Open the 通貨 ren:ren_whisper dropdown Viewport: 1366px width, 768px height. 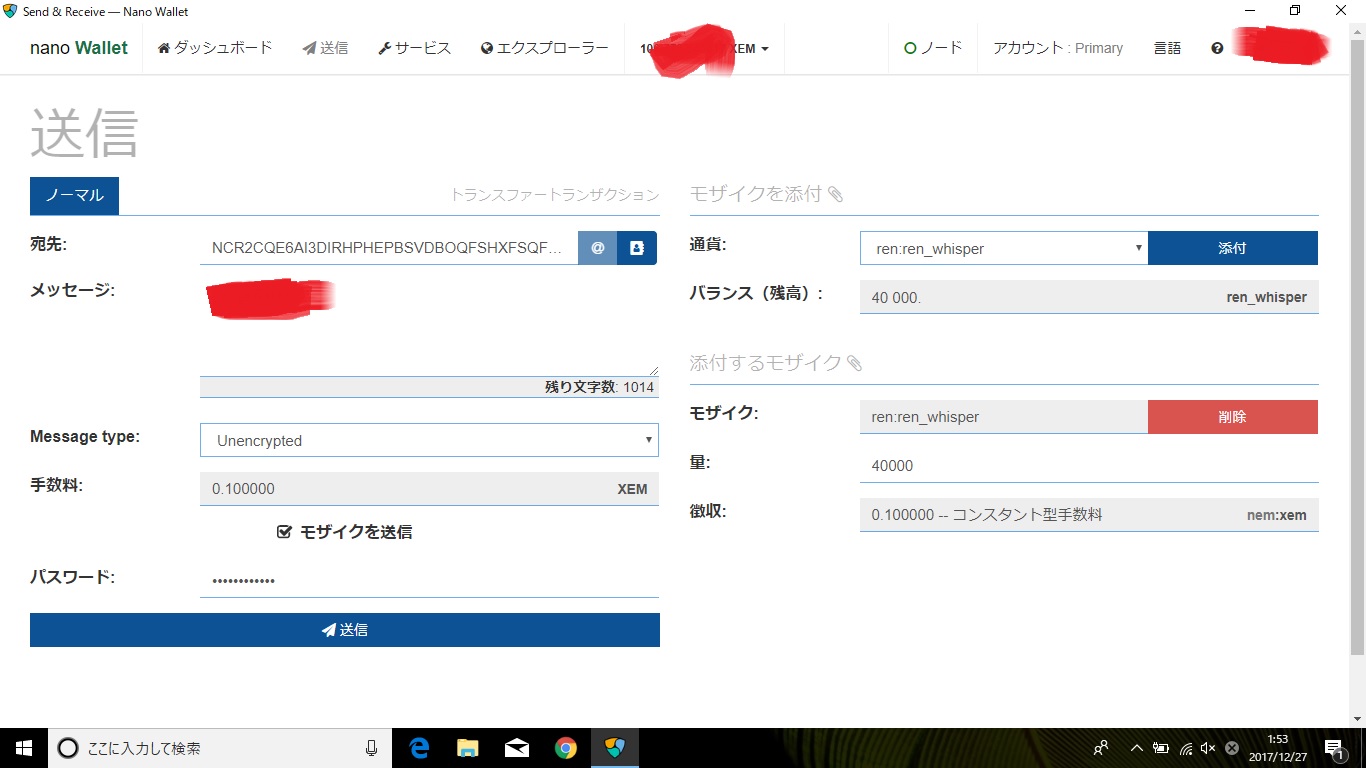(1004, 248)
